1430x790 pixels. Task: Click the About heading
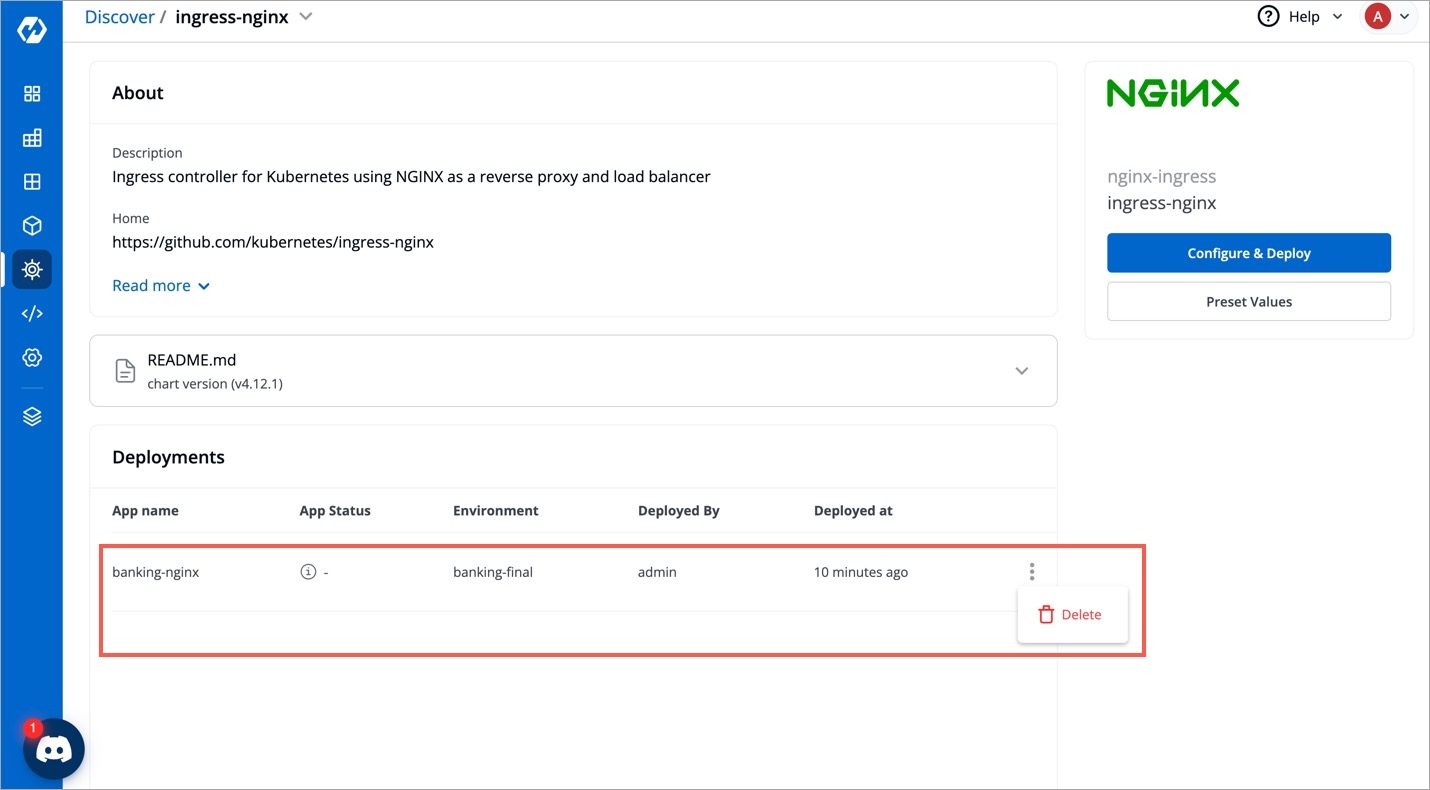coord(138,93)
